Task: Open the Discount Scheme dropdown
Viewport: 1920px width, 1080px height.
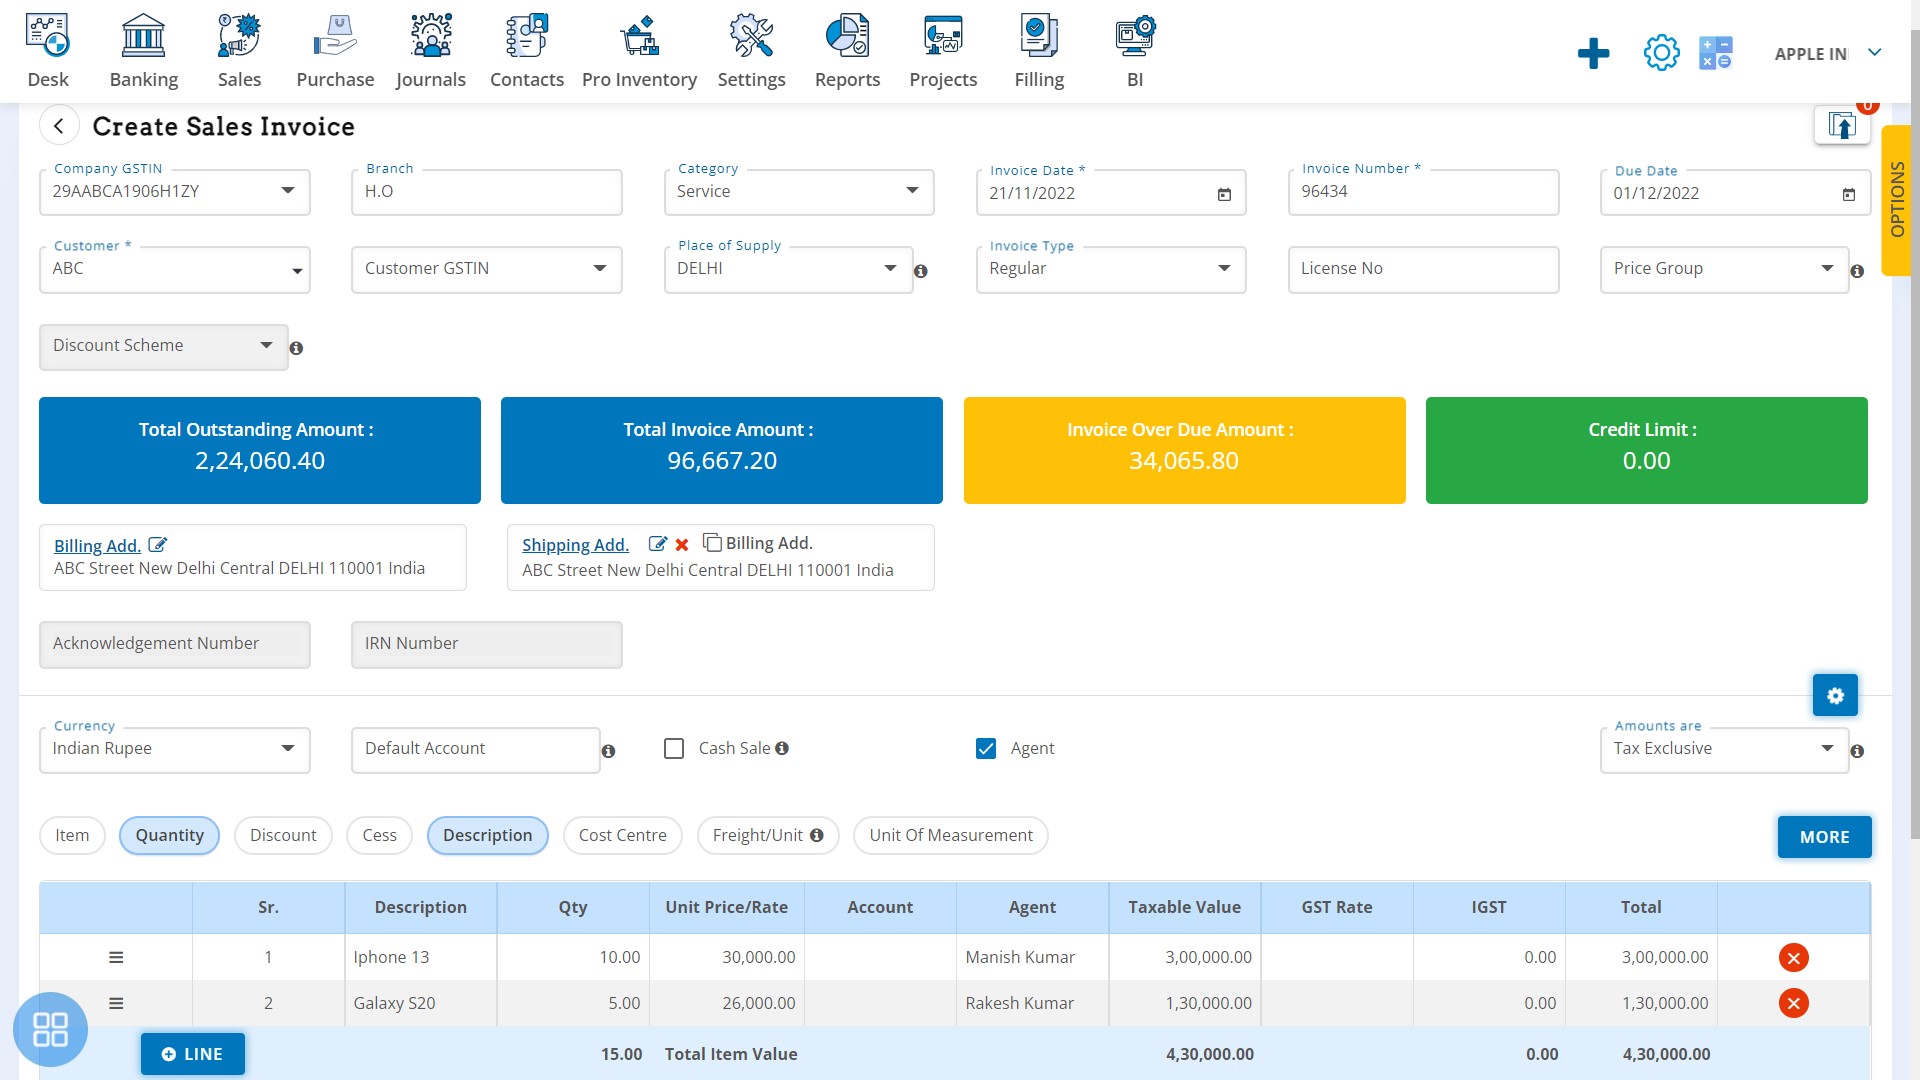Action: pyautogui.click(x=164, y=346)
